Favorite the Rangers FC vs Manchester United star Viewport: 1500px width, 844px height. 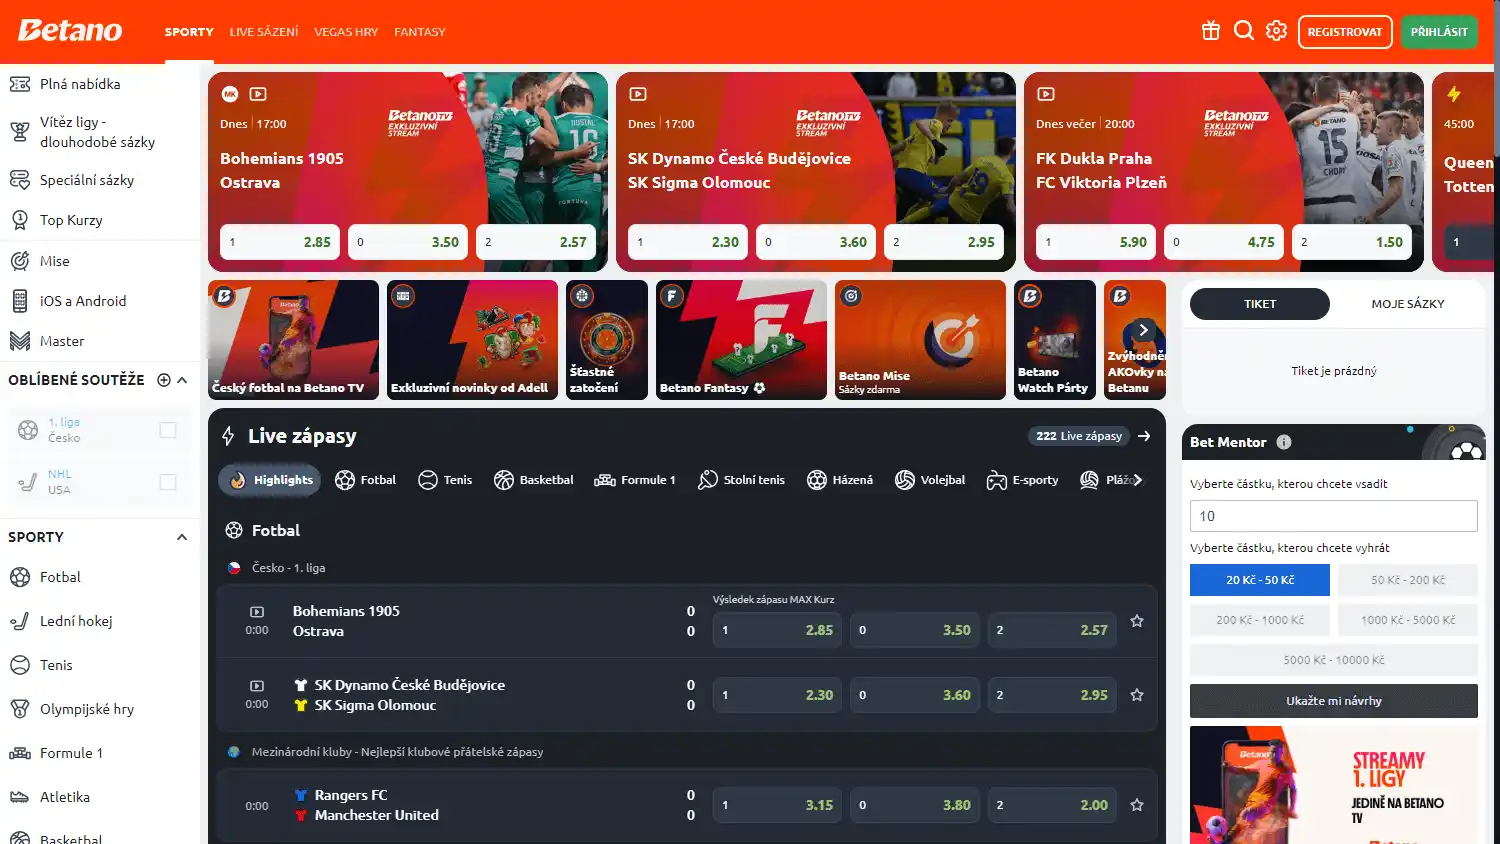pos(1137,805)
